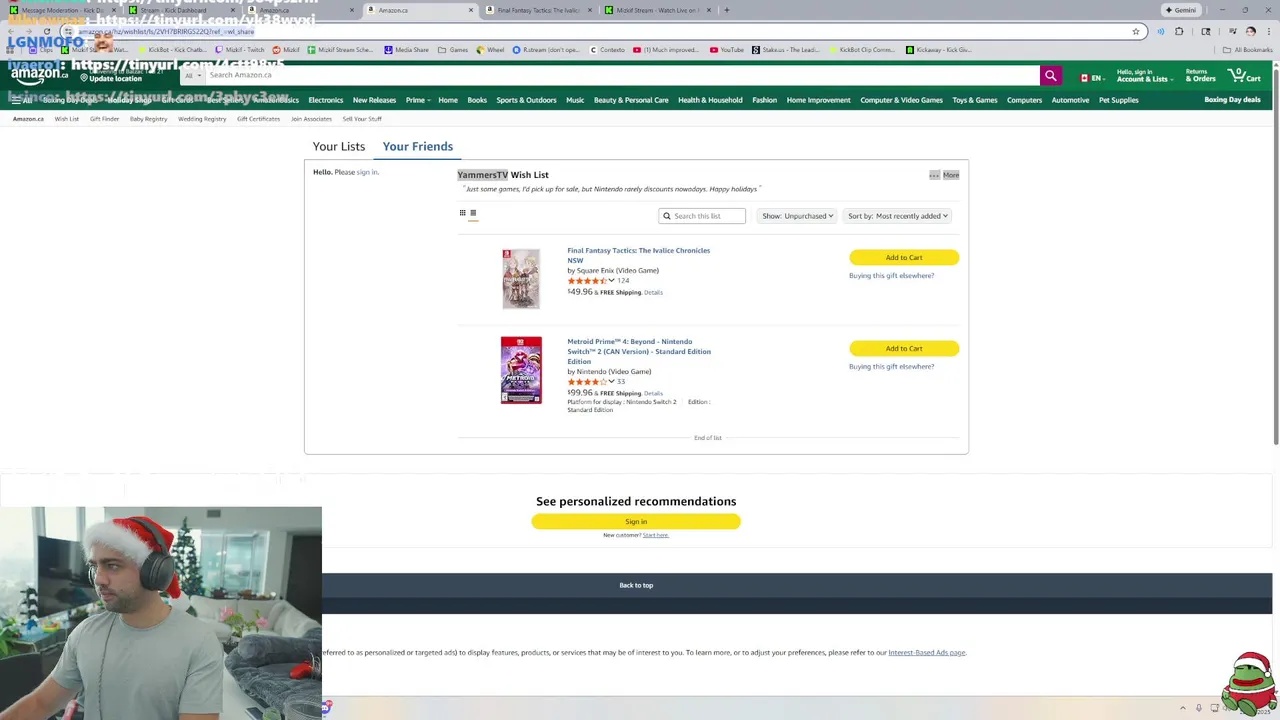Screen dimensions: 1280x720
Task: Open the Contexto bookmark
Action: pyautogui.click(x=607, y=49)
